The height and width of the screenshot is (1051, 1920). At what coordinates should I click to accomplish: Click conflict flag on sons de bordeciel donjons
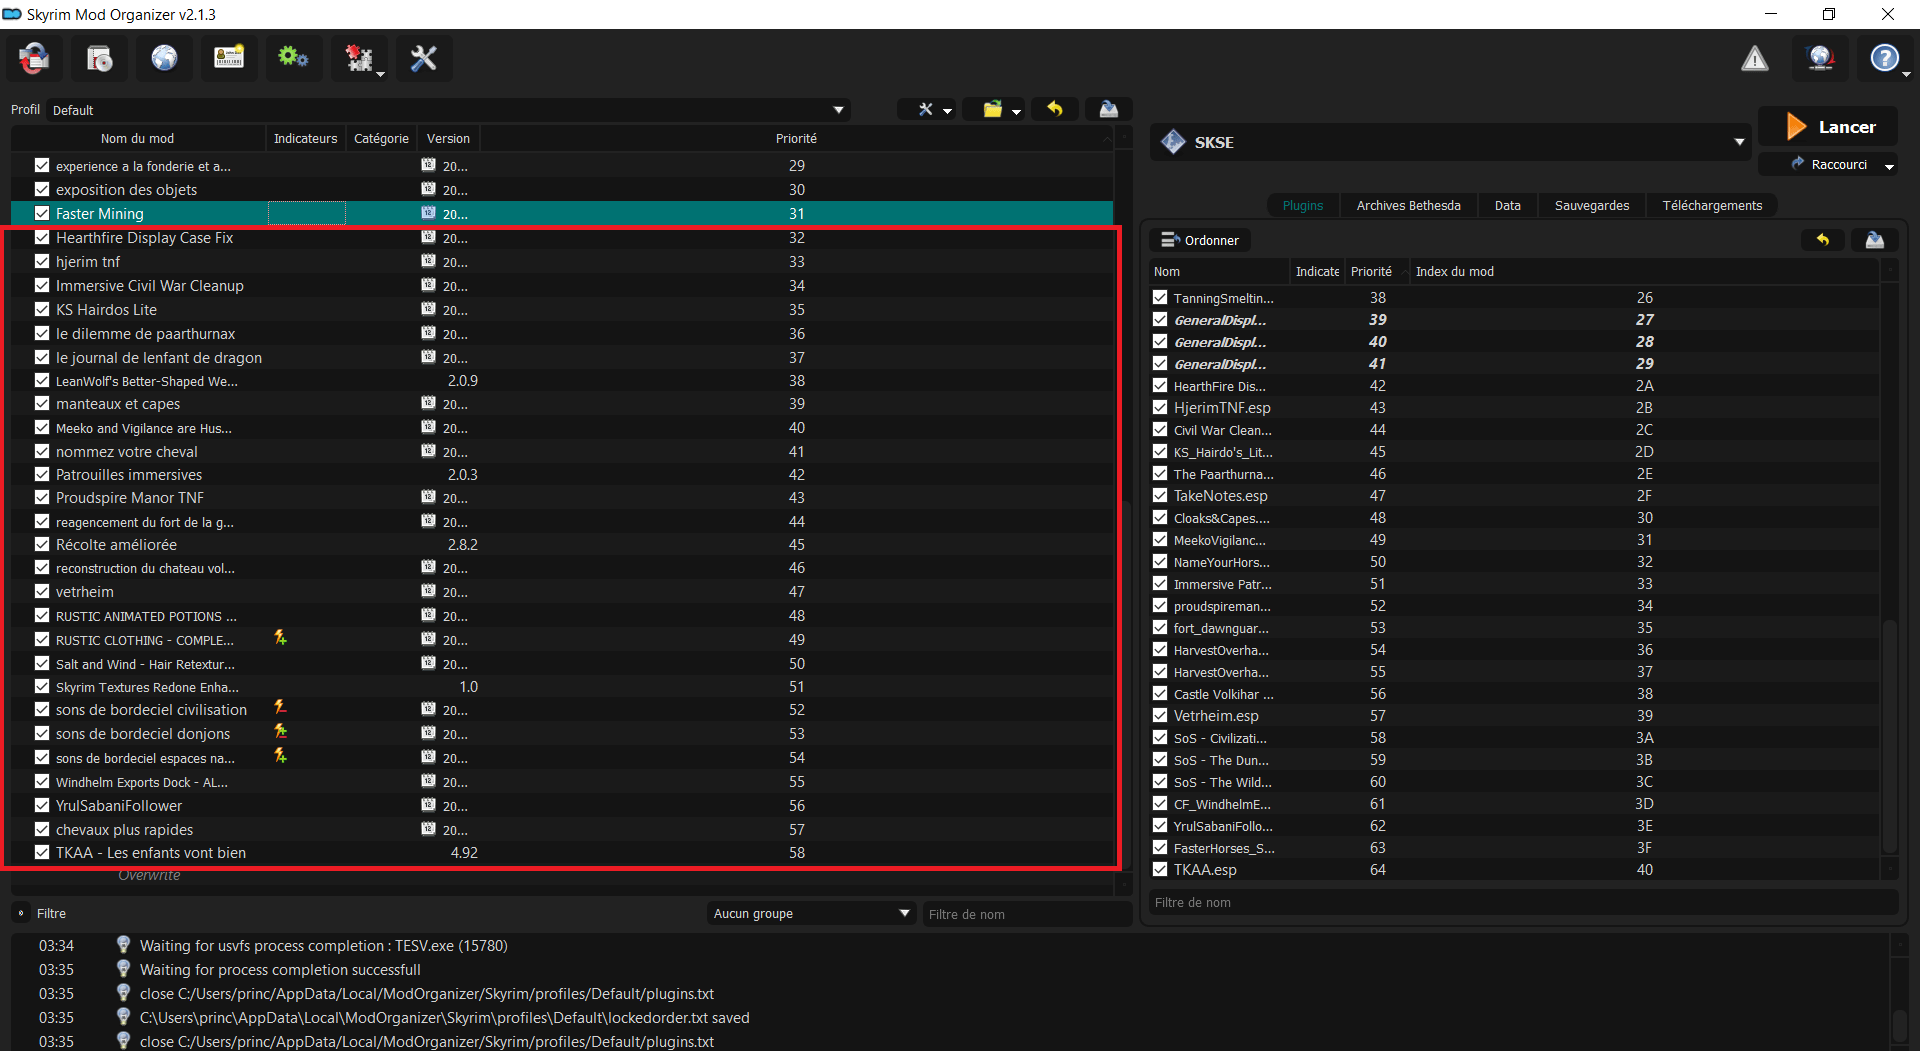point(281,732)
